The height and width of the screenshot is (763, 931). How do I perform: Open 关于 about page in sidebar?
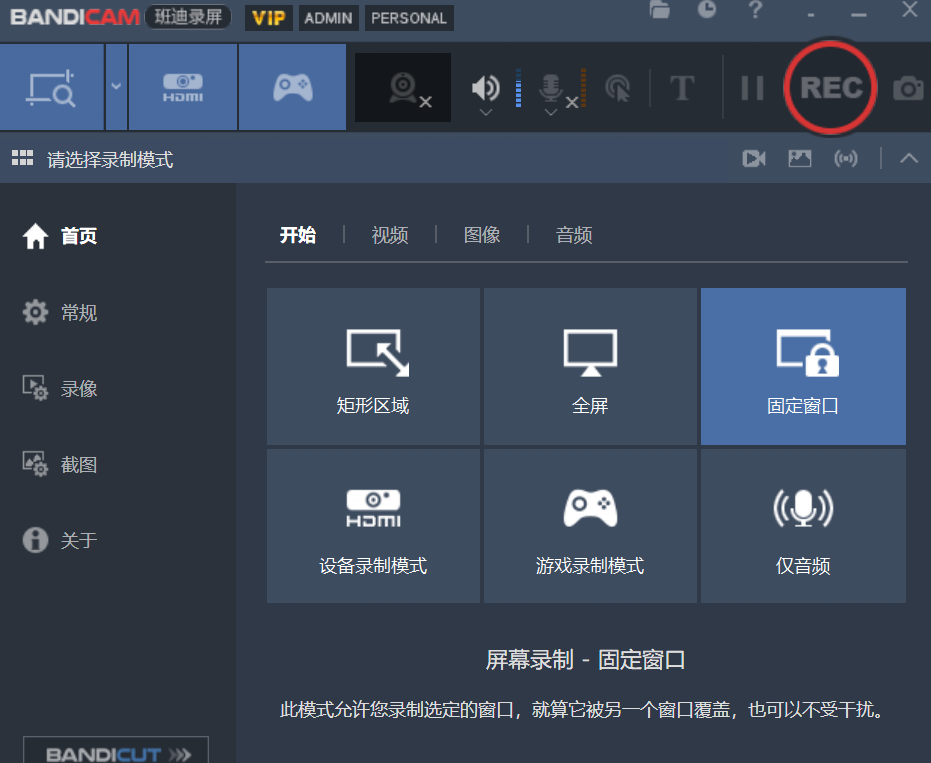coord(59,540)
